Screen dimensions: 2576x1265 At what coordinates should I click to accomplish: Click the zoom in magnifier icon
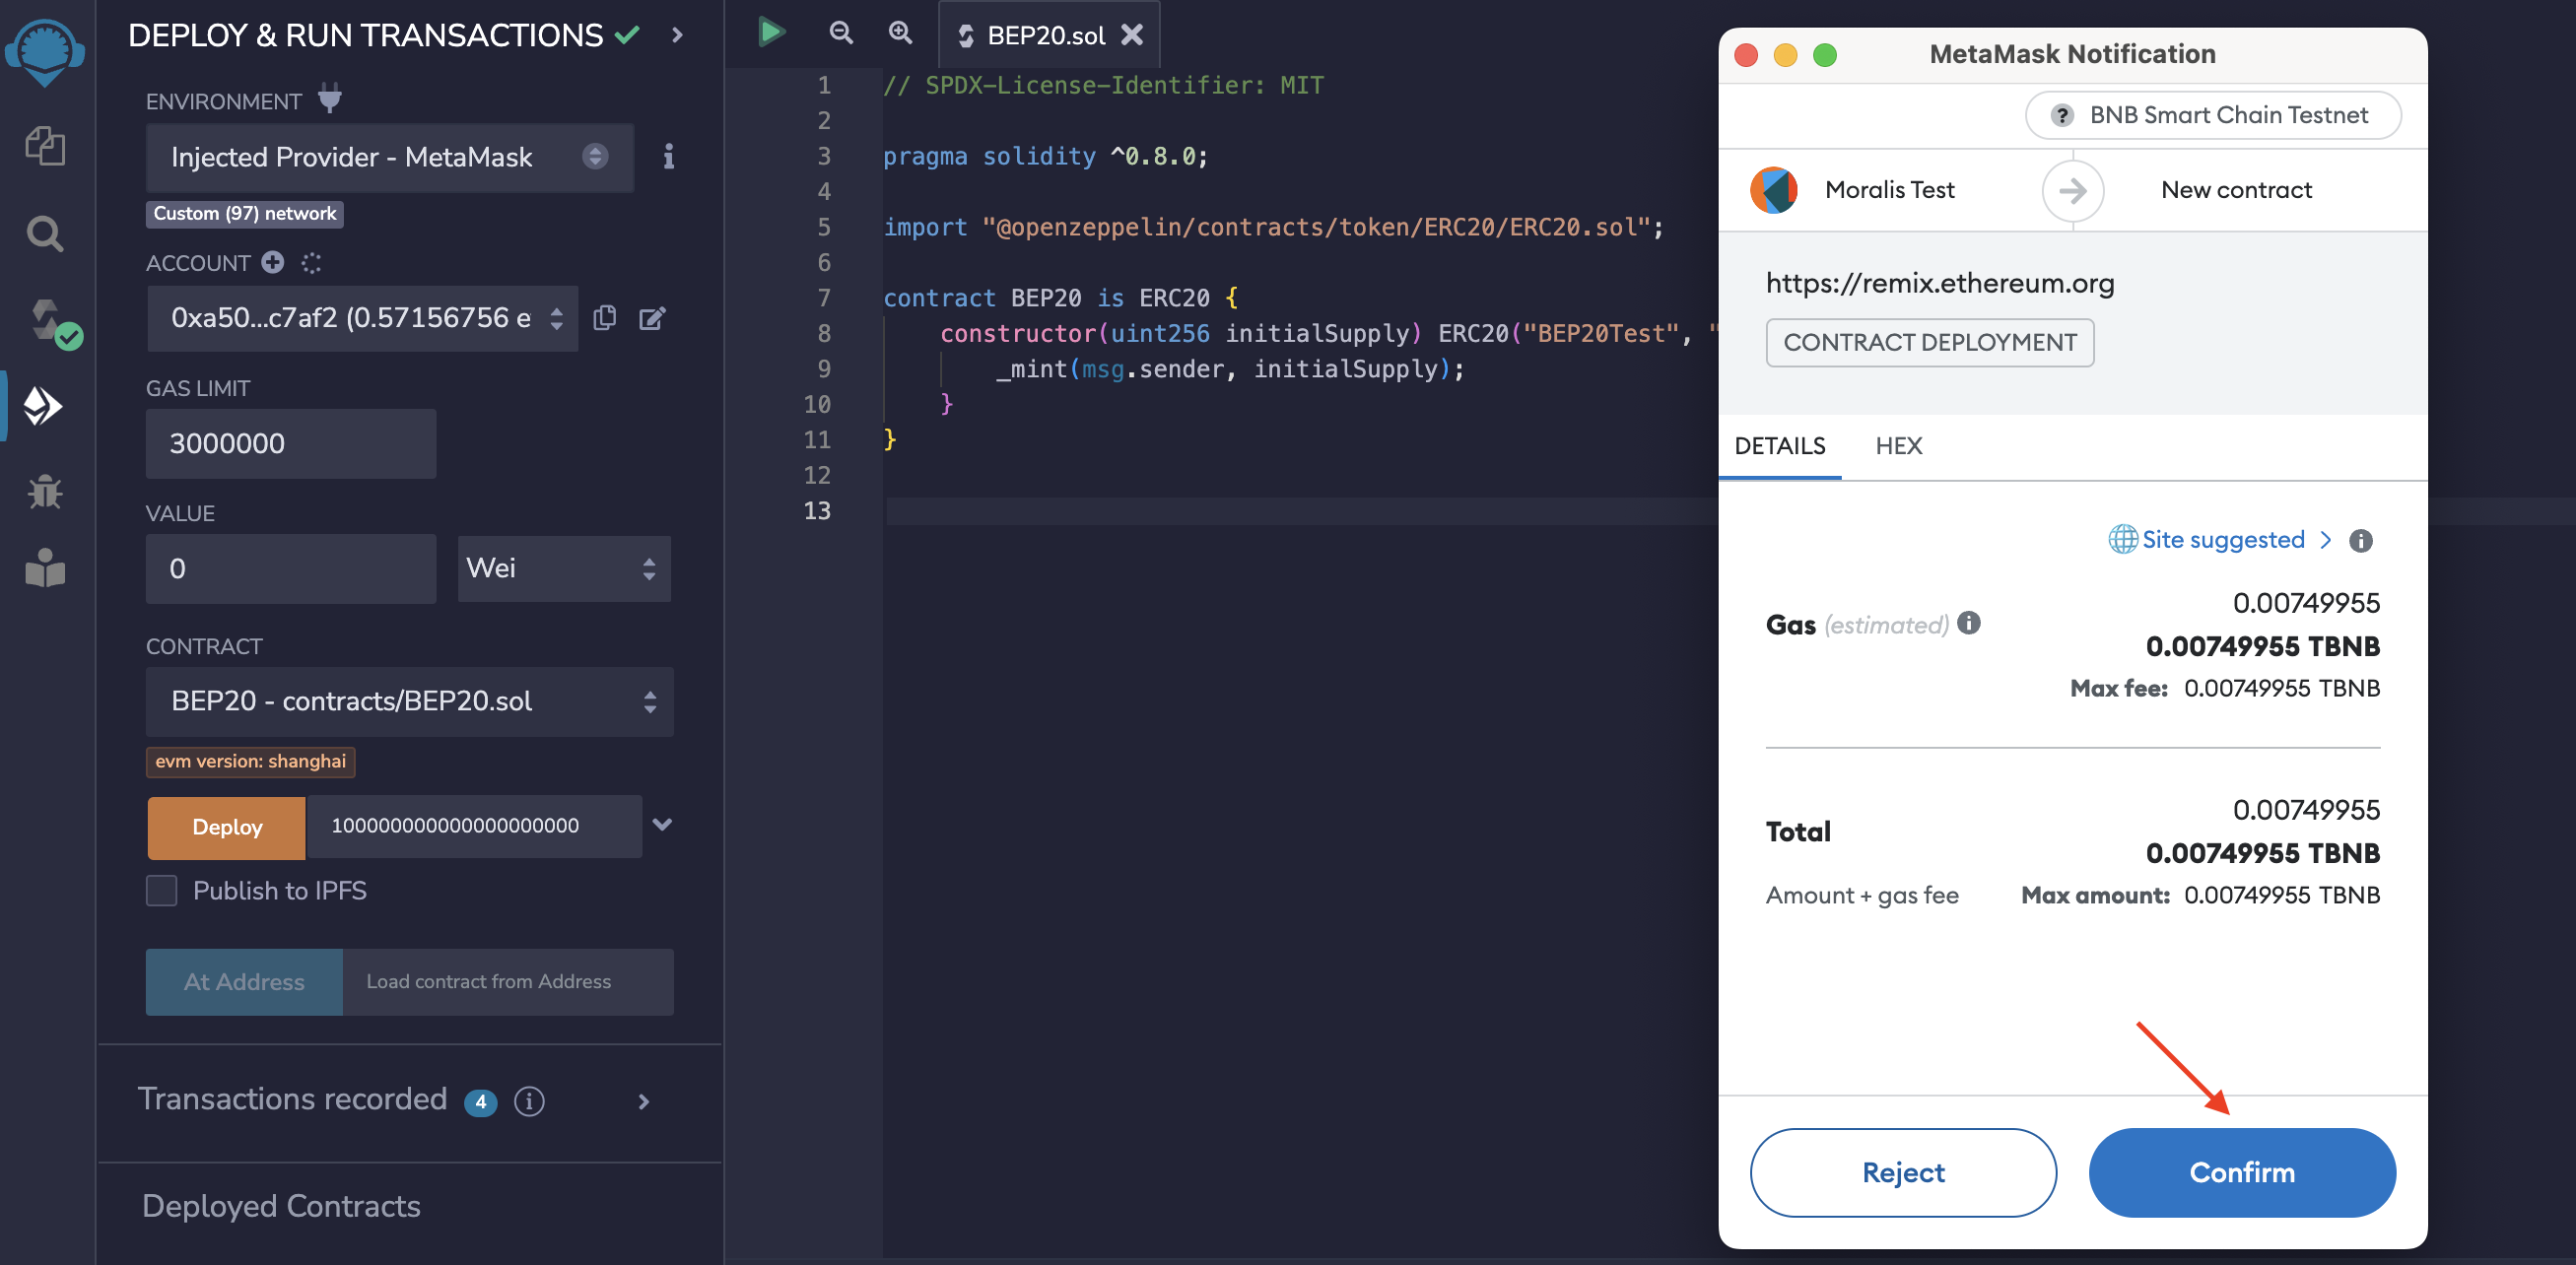coord(901,33)
